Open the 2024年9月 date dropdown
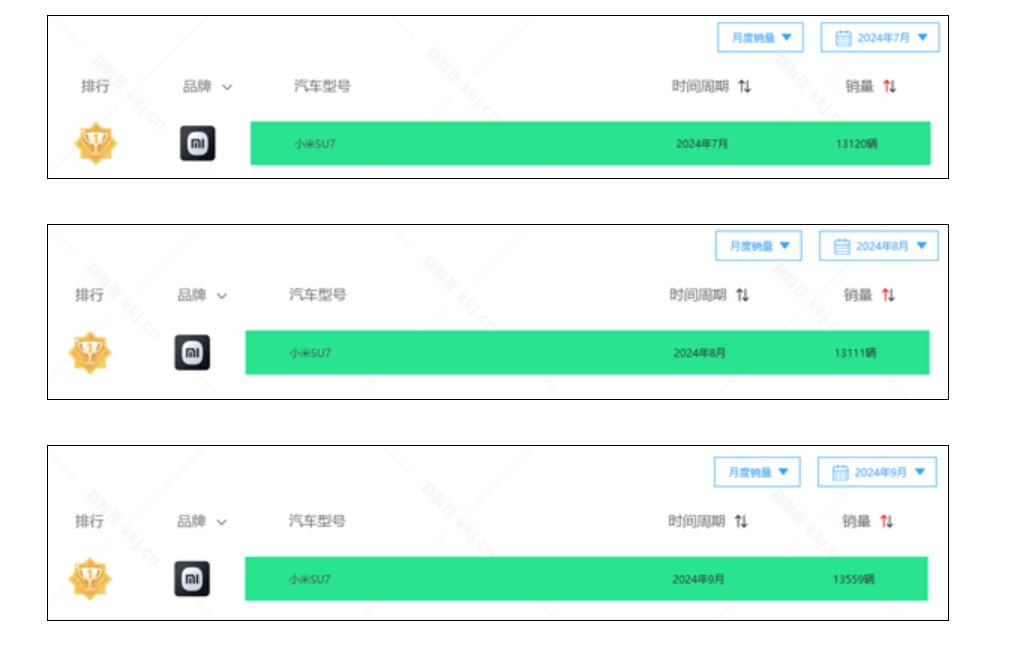 tap(876, 472)
